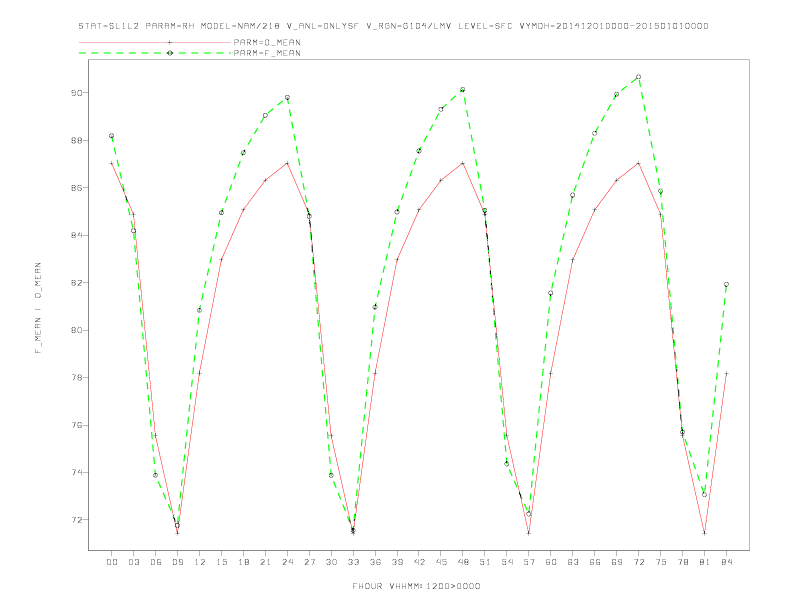This screenshot has height=612, width=792.
Task: Click the y-axis tick label 78
Action: pyautogui.click(x=76, y=378)
